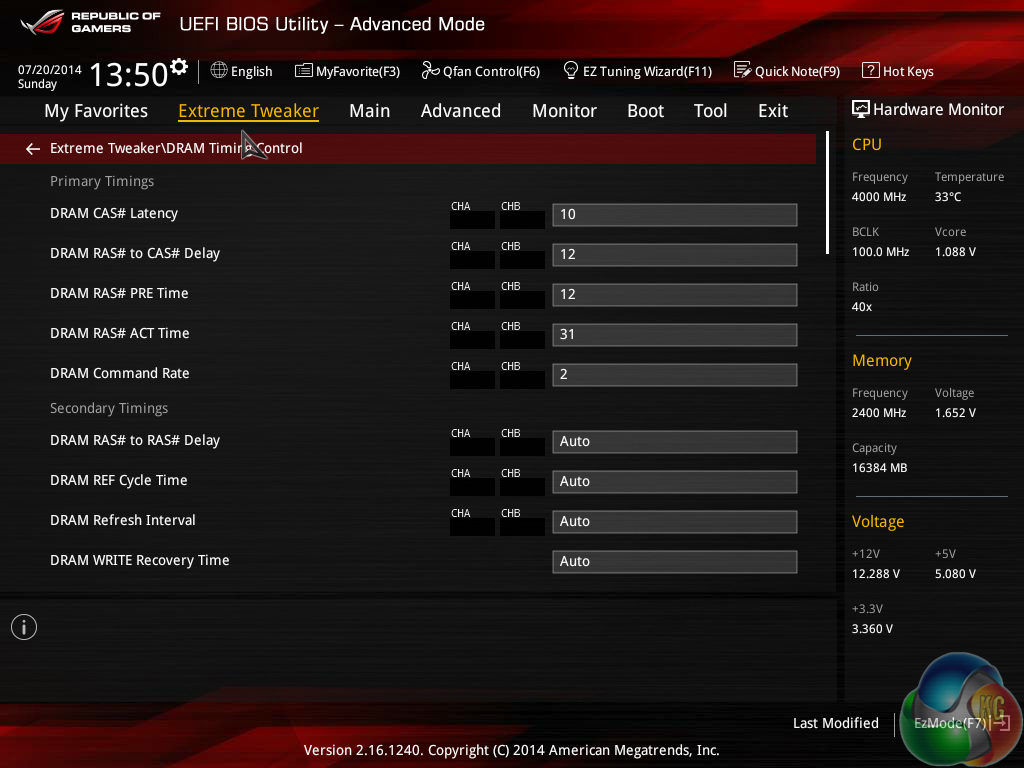The image size is (1024, 768).
Task: Click the CPU temperature 33°C reading
Action: [948, 197]
